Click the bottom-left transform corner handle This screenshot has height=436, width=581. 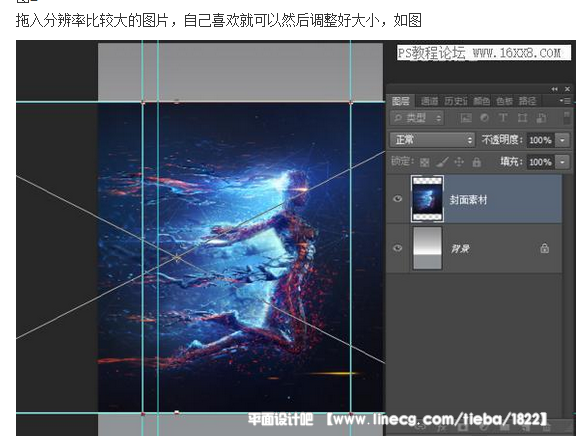tap(143, 413)
